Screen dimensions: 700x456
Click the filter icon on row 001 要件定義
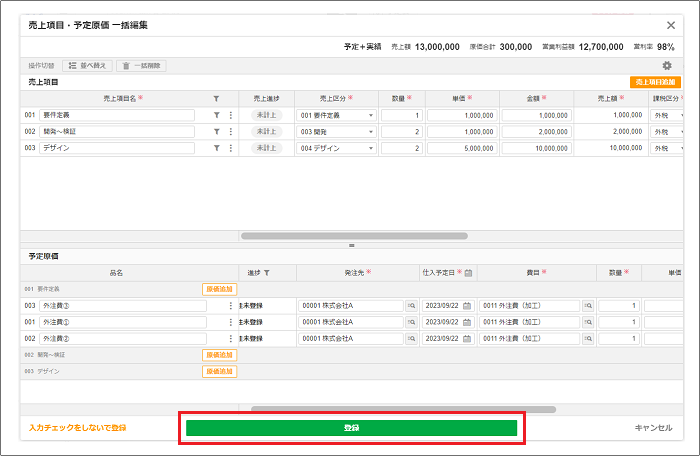(216, 115)
